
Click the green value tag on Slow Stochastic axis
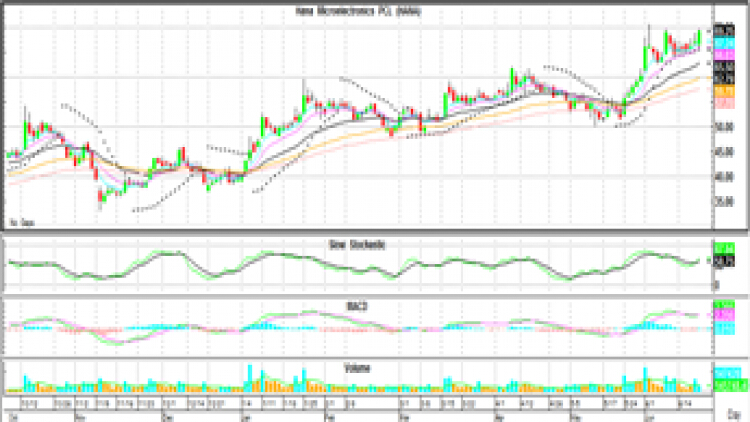coord(724,248)
